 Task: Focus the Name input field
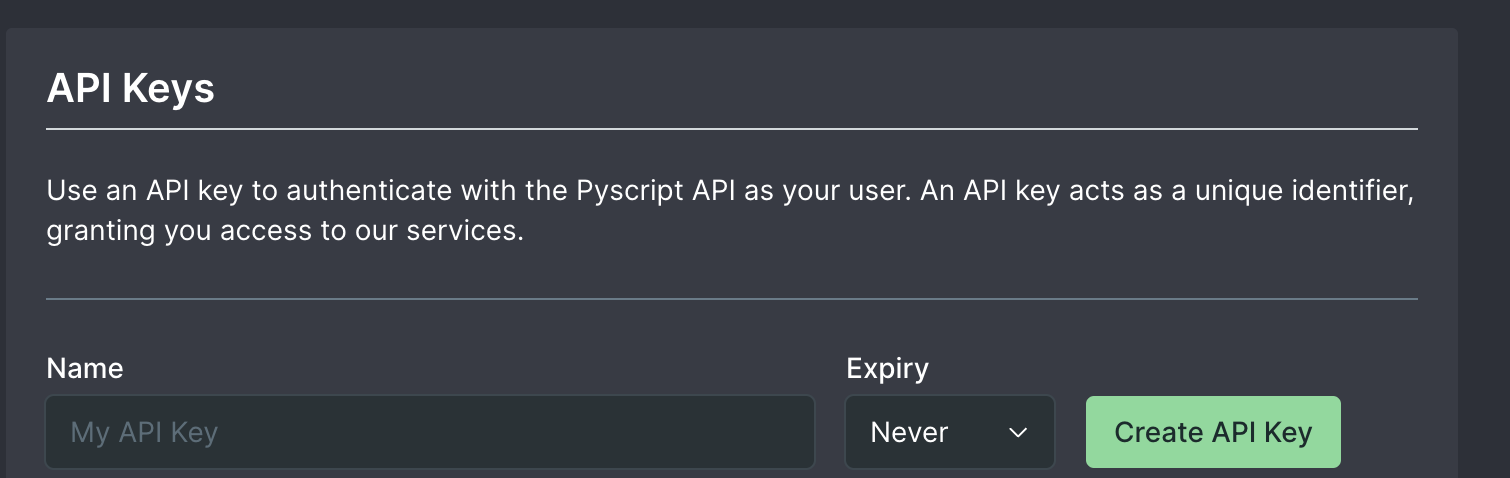pos(430,432)
